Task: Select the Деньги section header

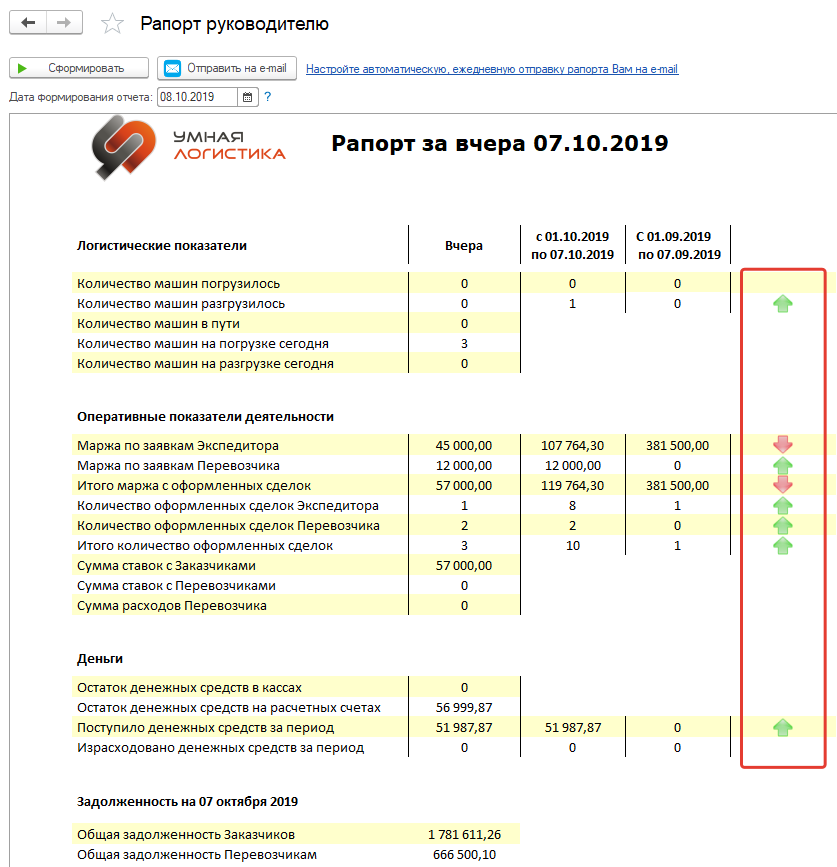Action: click(100, 659)
